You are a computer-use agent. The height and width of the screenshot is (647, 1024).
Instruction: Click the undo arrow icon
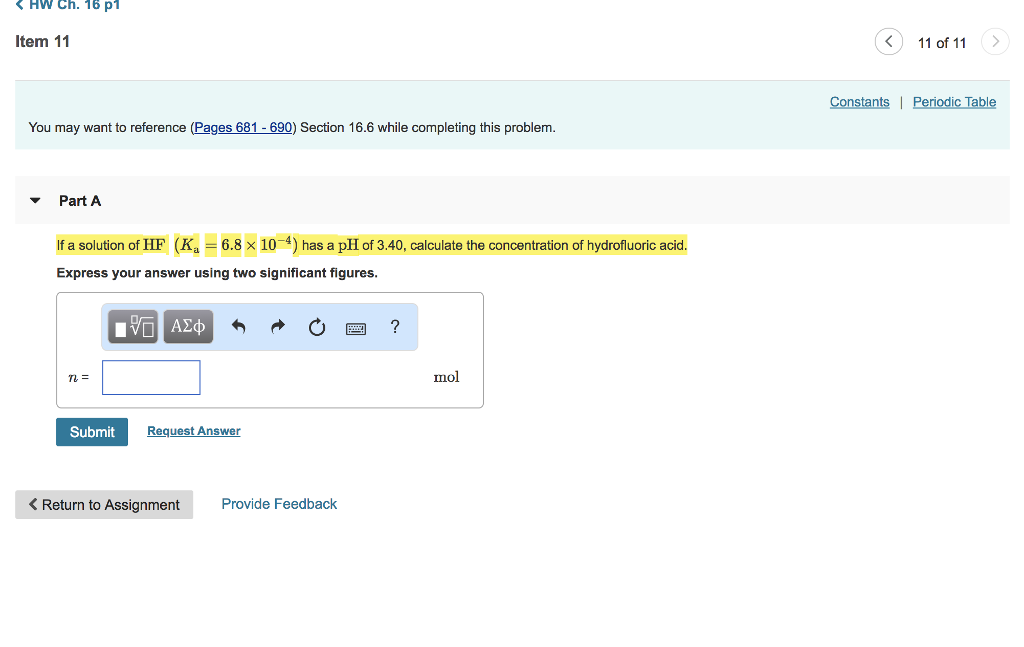pos(239,326)
